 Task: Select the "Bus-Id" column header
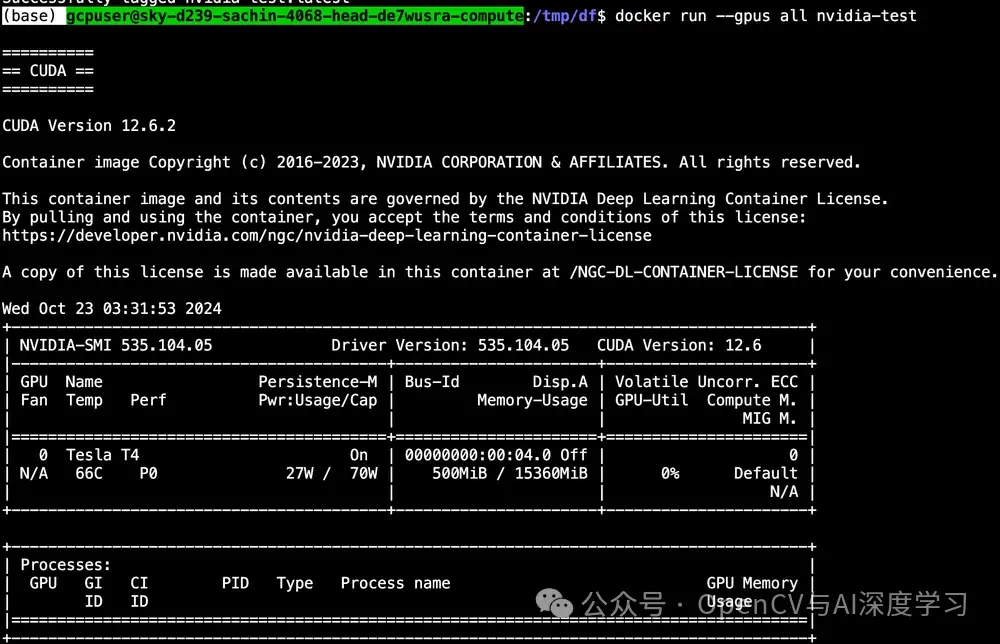pyautogui.click(x=432, y=382)
